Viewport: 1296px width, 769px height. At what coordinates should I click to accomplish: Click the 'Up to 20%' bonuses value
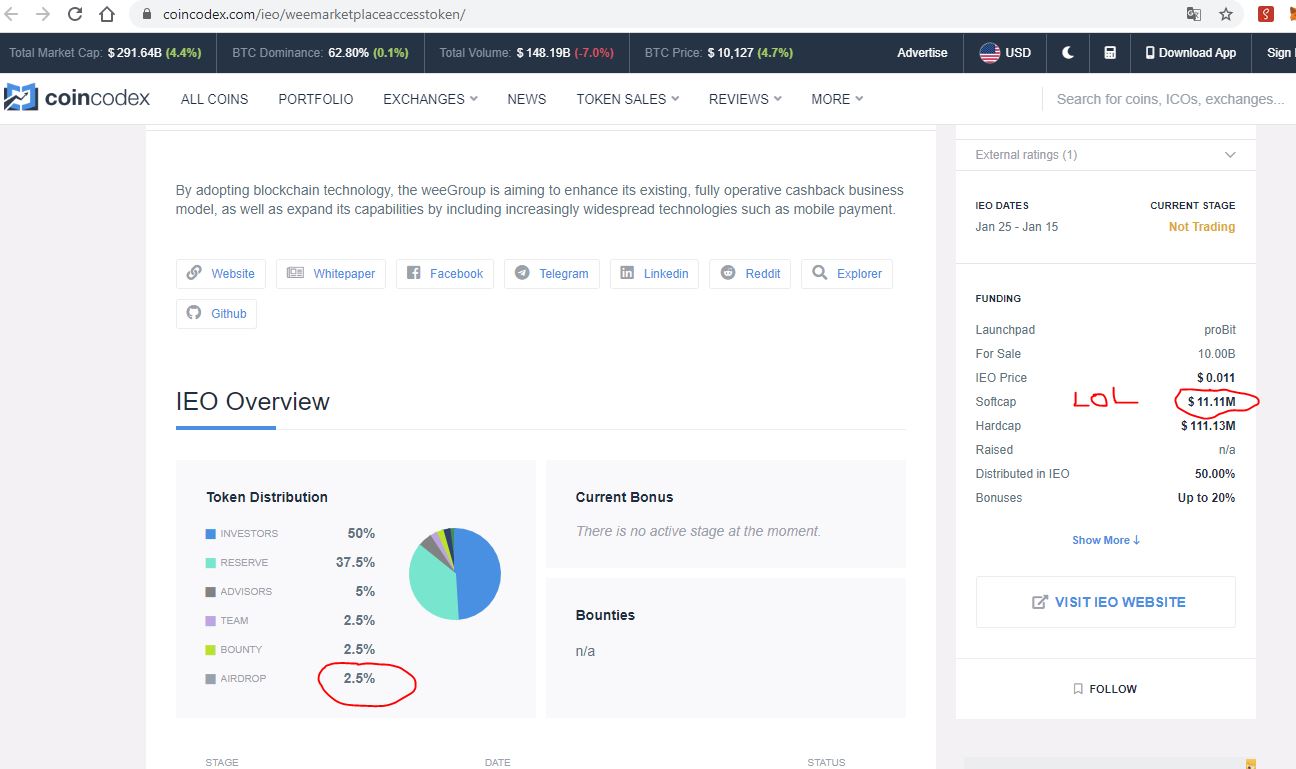(1206, 498)
